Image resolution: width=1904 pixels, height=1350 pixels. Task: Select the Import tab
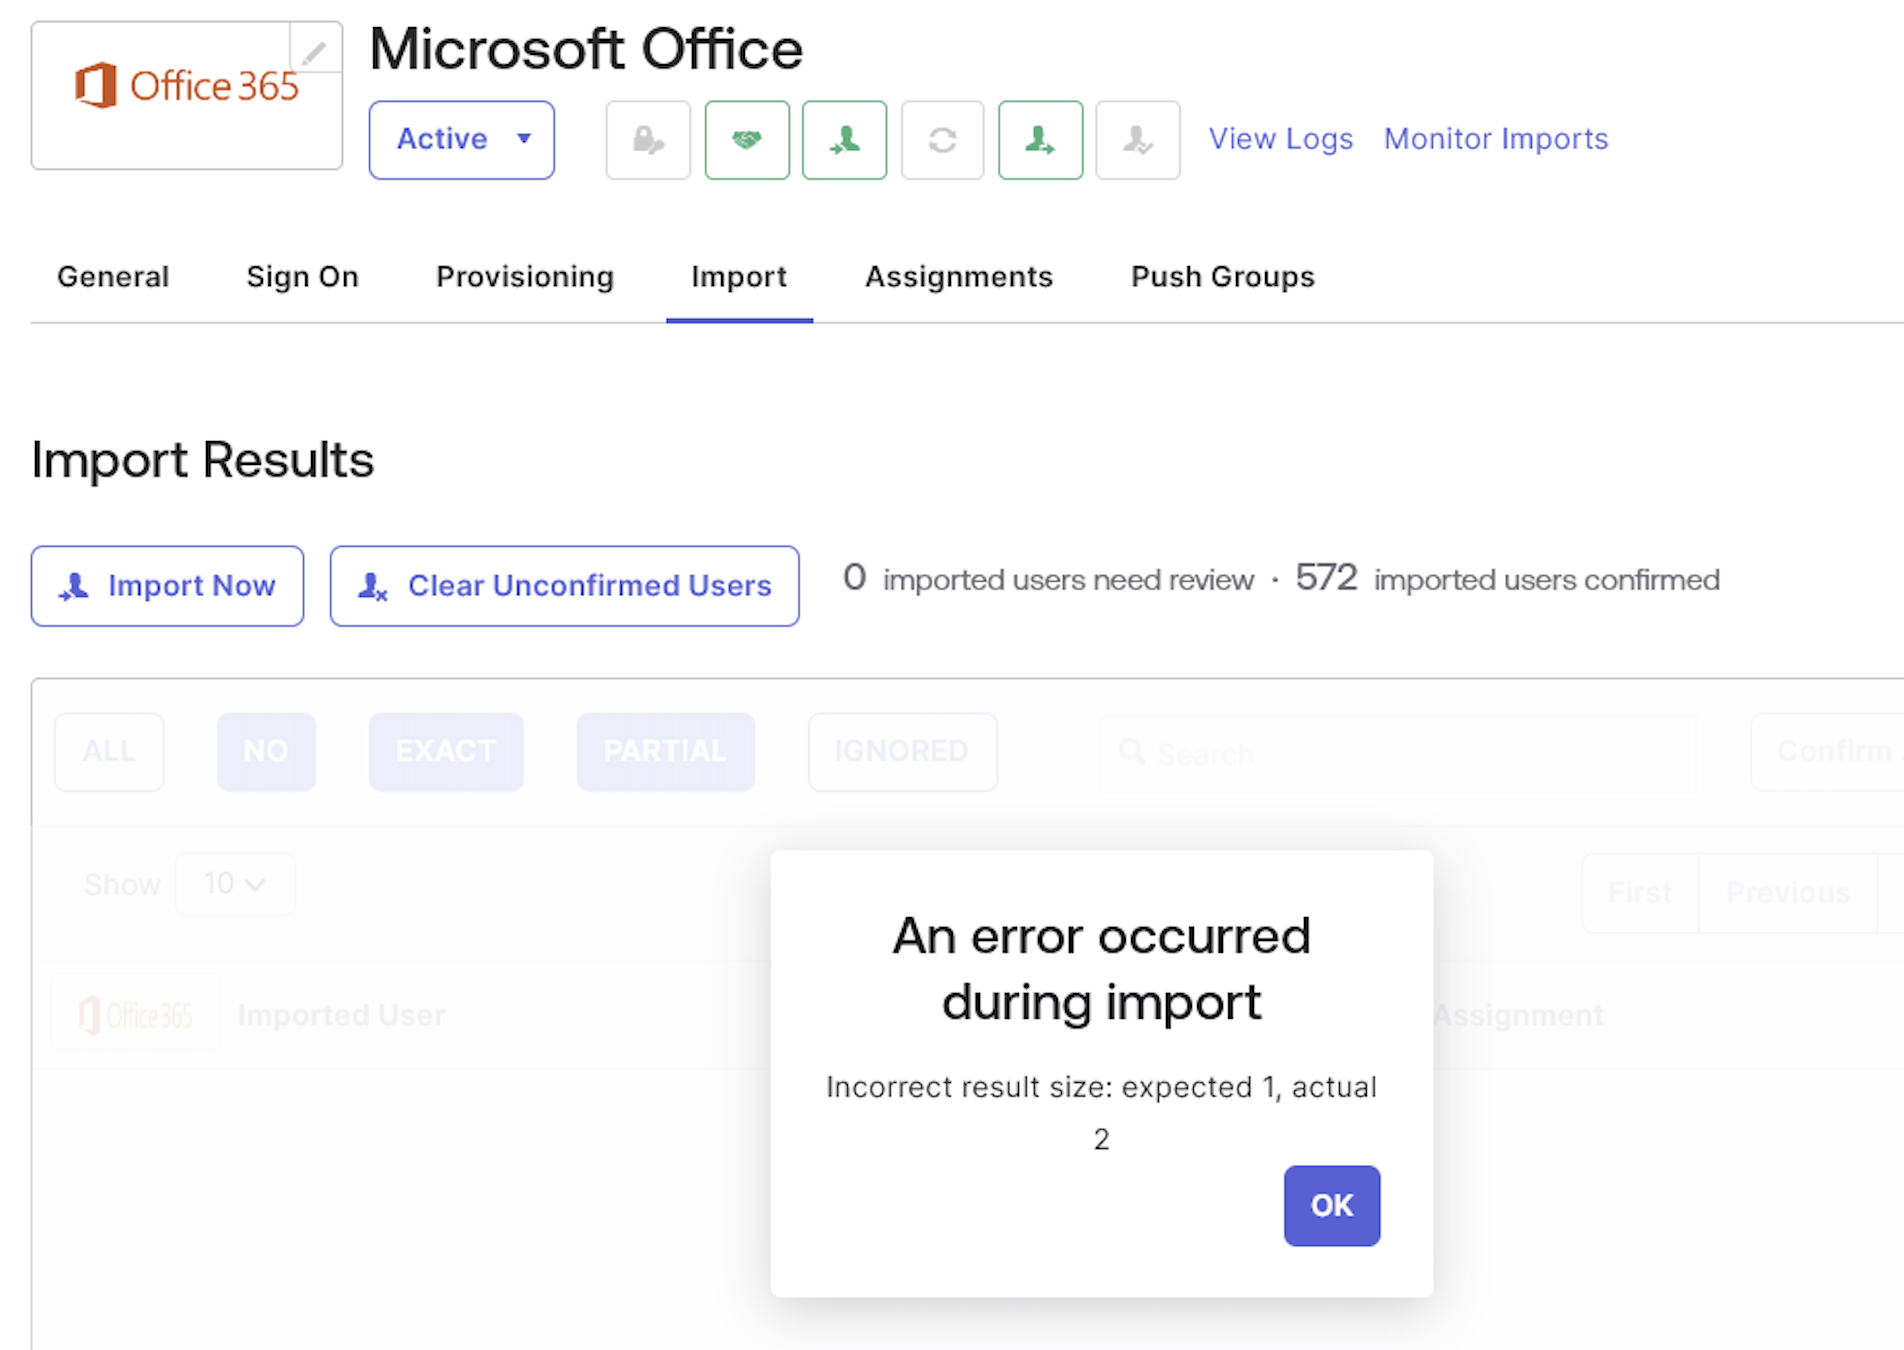[x=739, y=277]
